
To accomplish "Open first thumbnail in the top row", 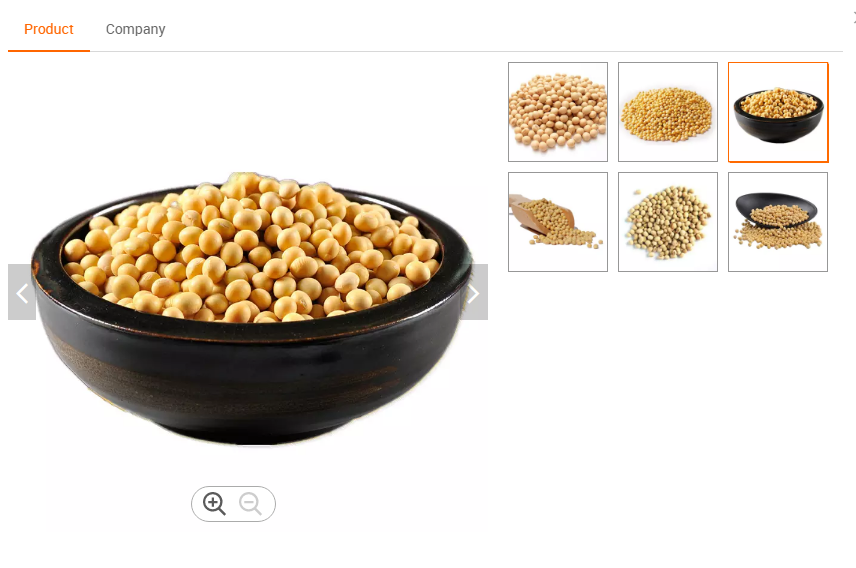I will pyautogui.click(x=558, y=112).
